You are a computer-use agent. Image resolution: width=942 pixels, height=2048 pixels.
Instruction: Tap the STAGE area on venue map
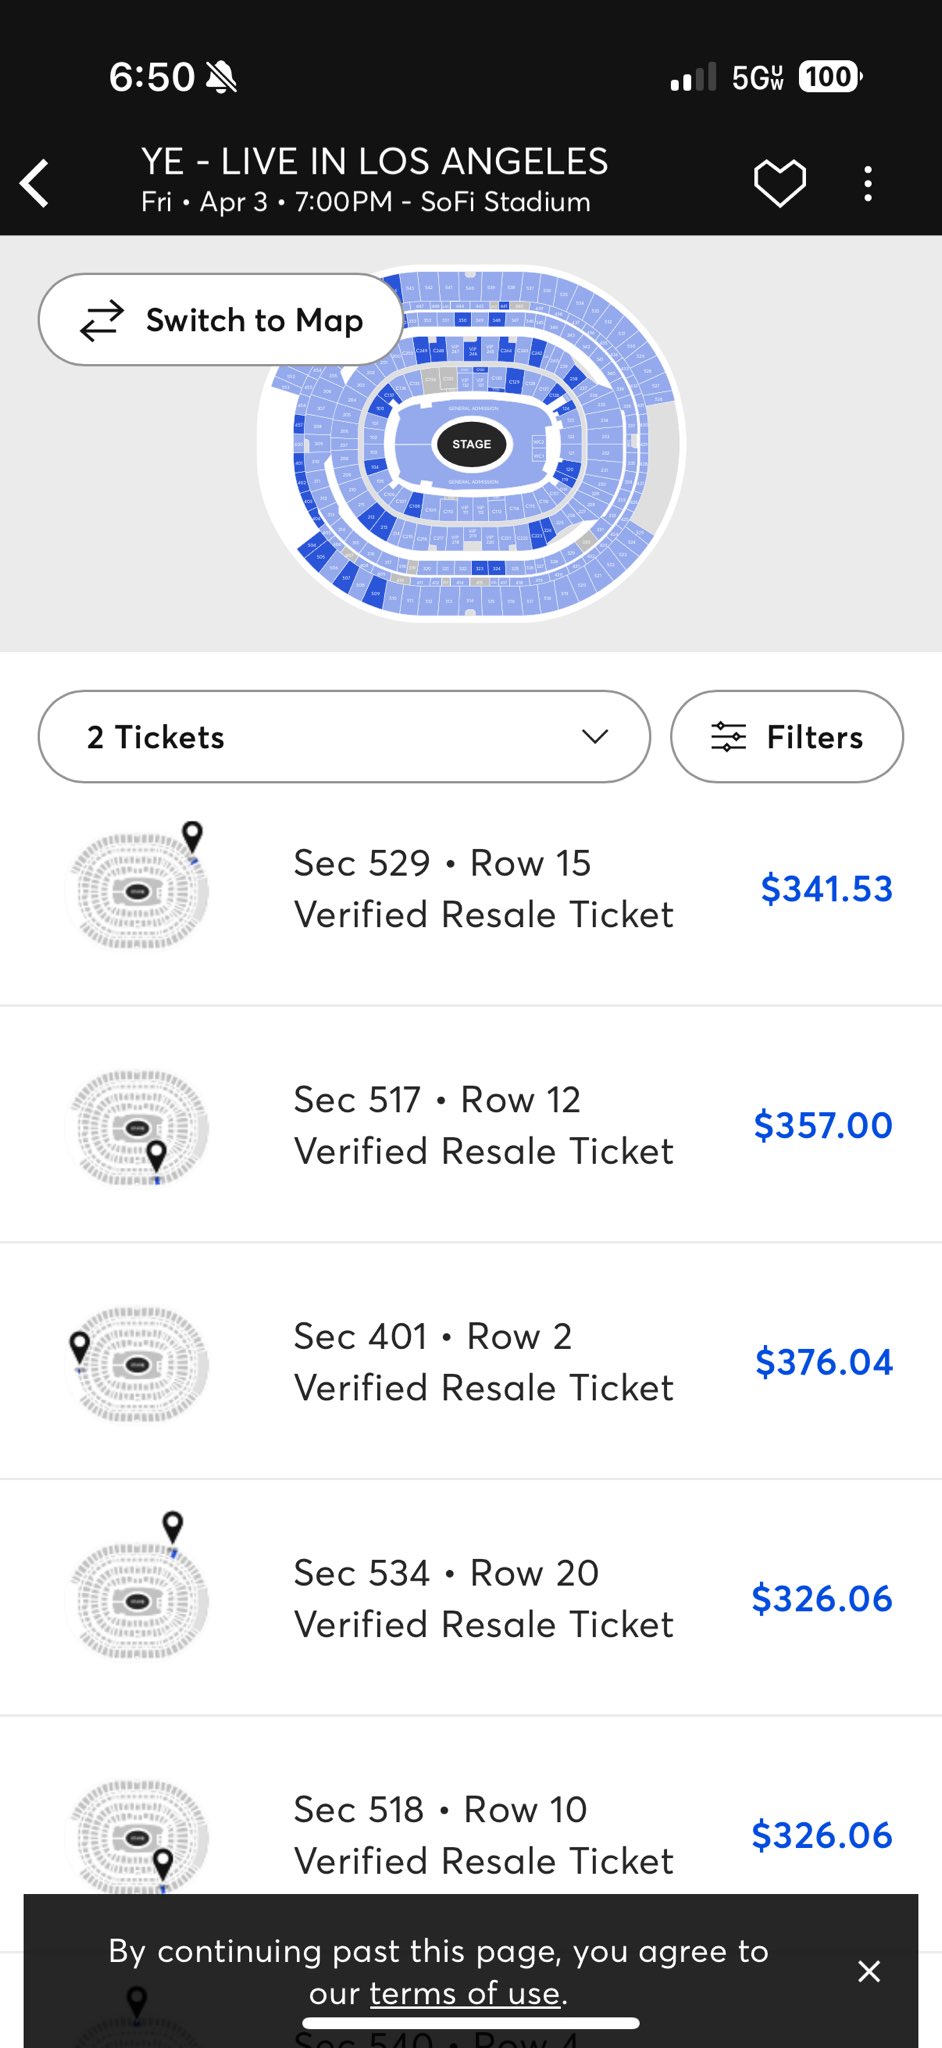tap(471, 444)
